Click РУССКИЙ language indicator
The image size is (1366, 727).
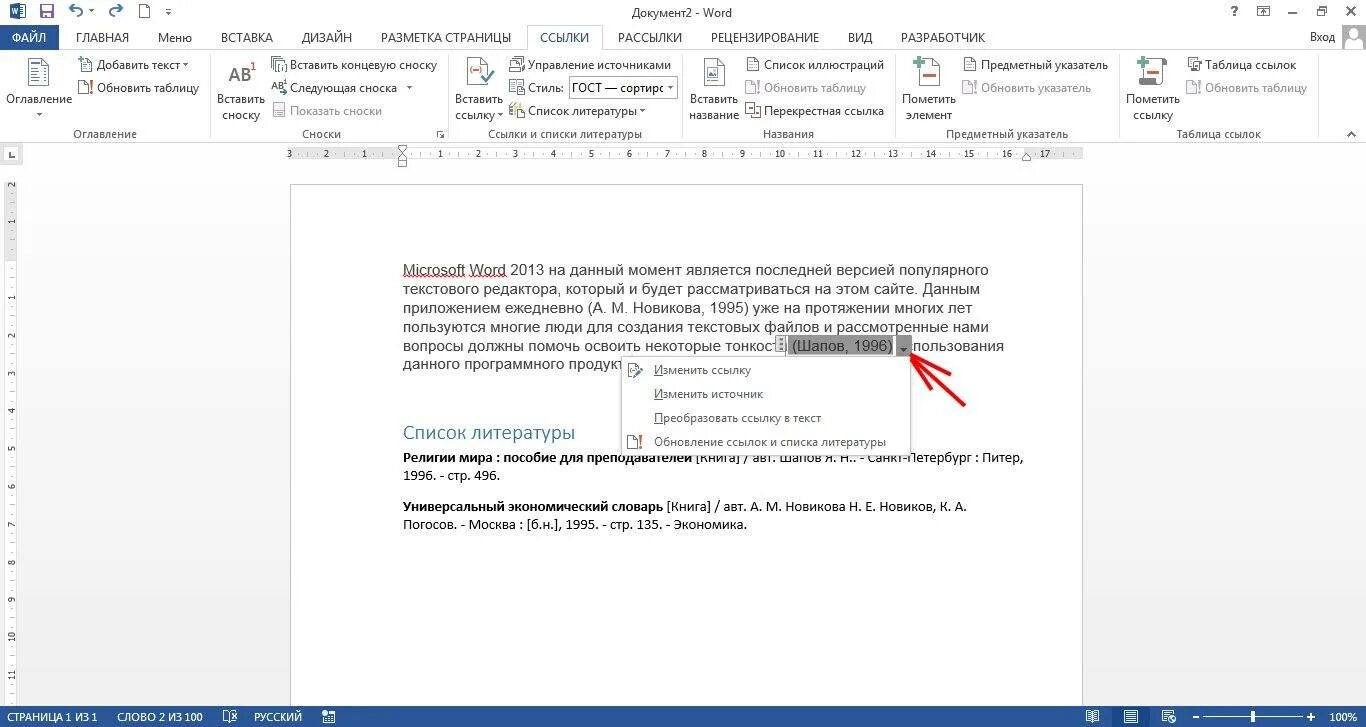point(278,717)
